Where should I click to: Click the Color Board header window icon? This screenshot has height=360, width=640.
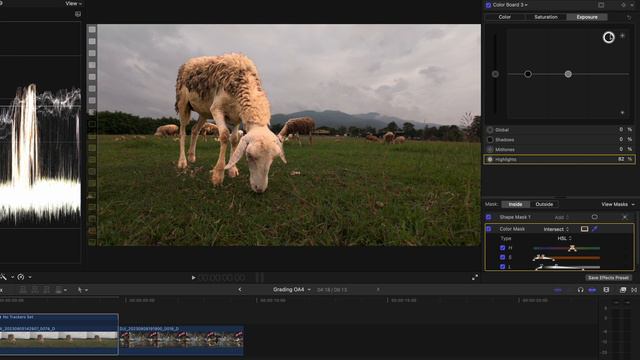point(601,5)
